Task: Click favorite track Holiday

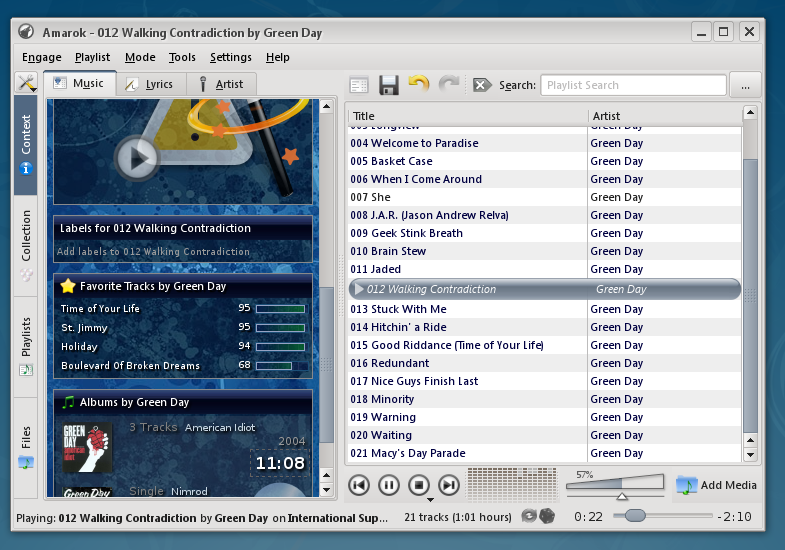Action: coord(79,346)
